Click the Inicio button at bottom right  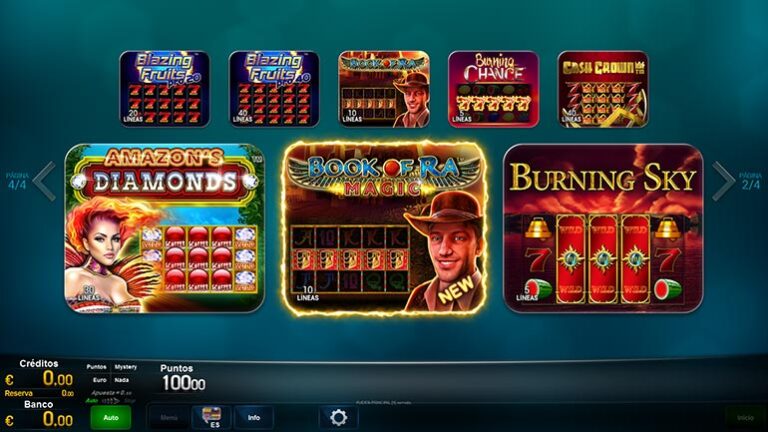(745, 417)
